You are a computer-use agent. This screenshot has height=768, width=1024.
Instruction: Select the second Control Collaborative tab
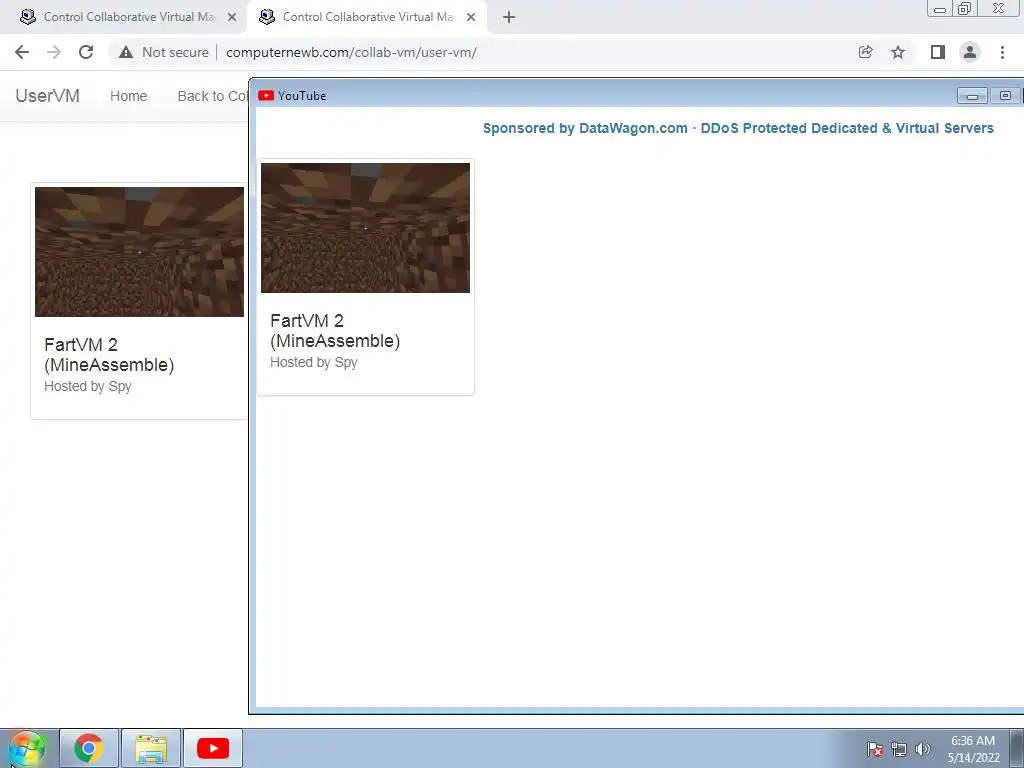366,17
